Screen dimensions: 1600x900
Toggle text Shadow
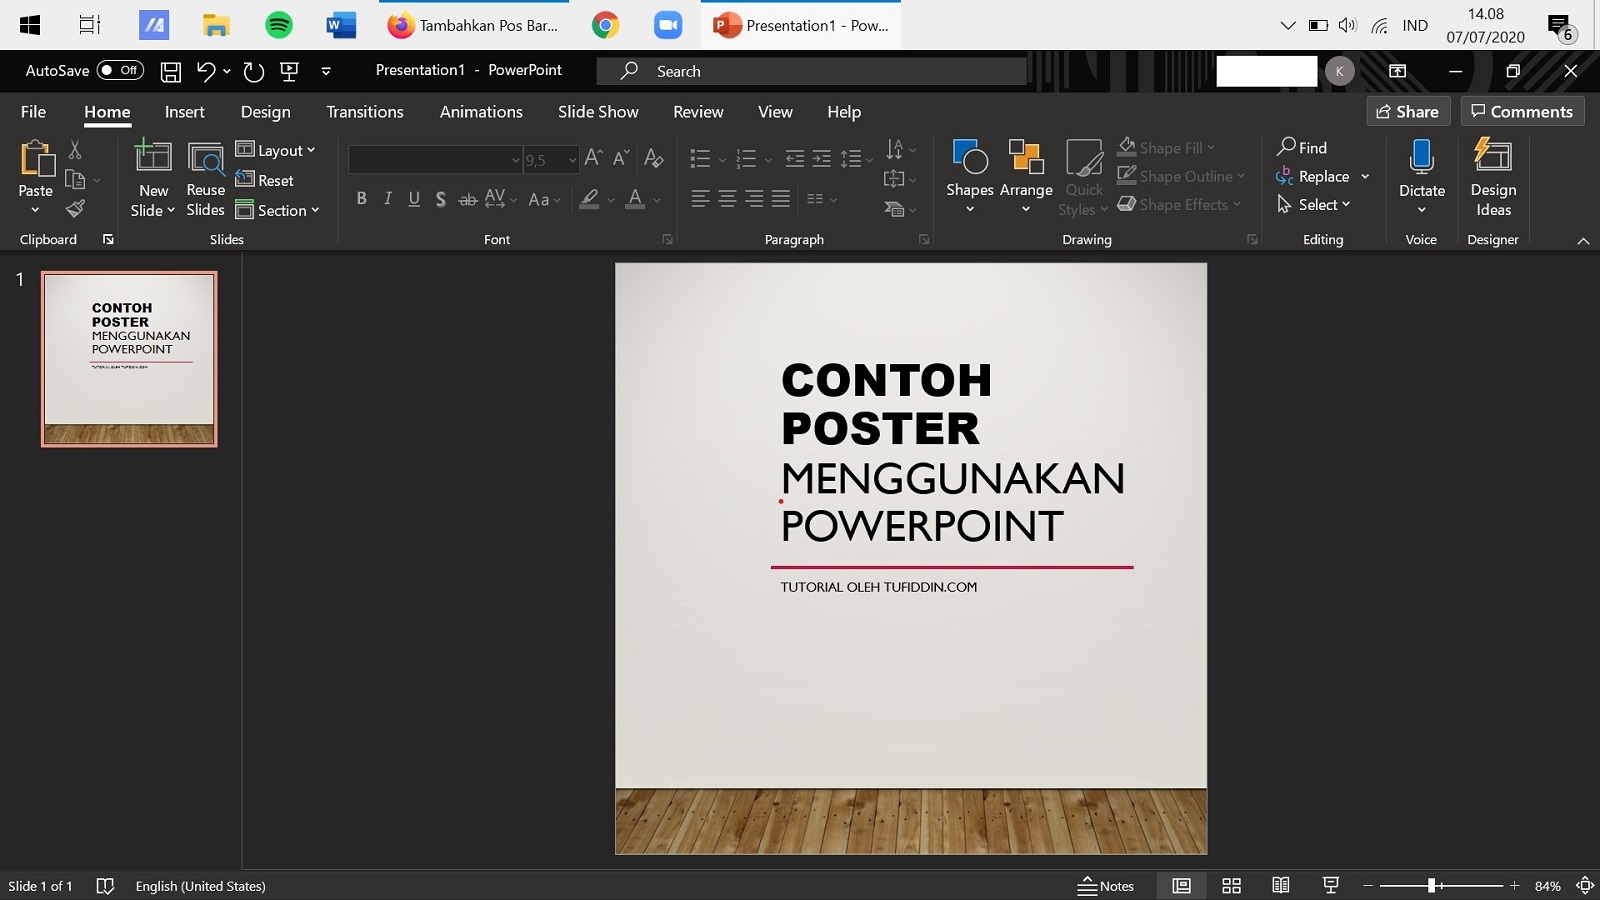440,199
